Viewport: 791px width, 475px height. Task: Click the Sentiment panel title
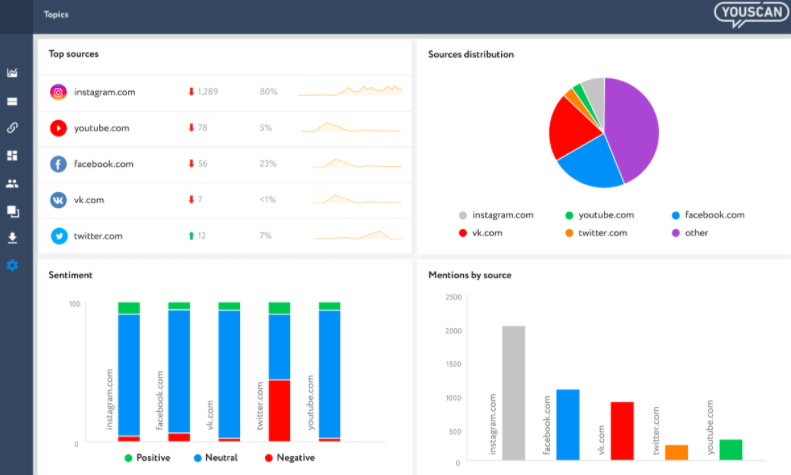coord(71,275)
